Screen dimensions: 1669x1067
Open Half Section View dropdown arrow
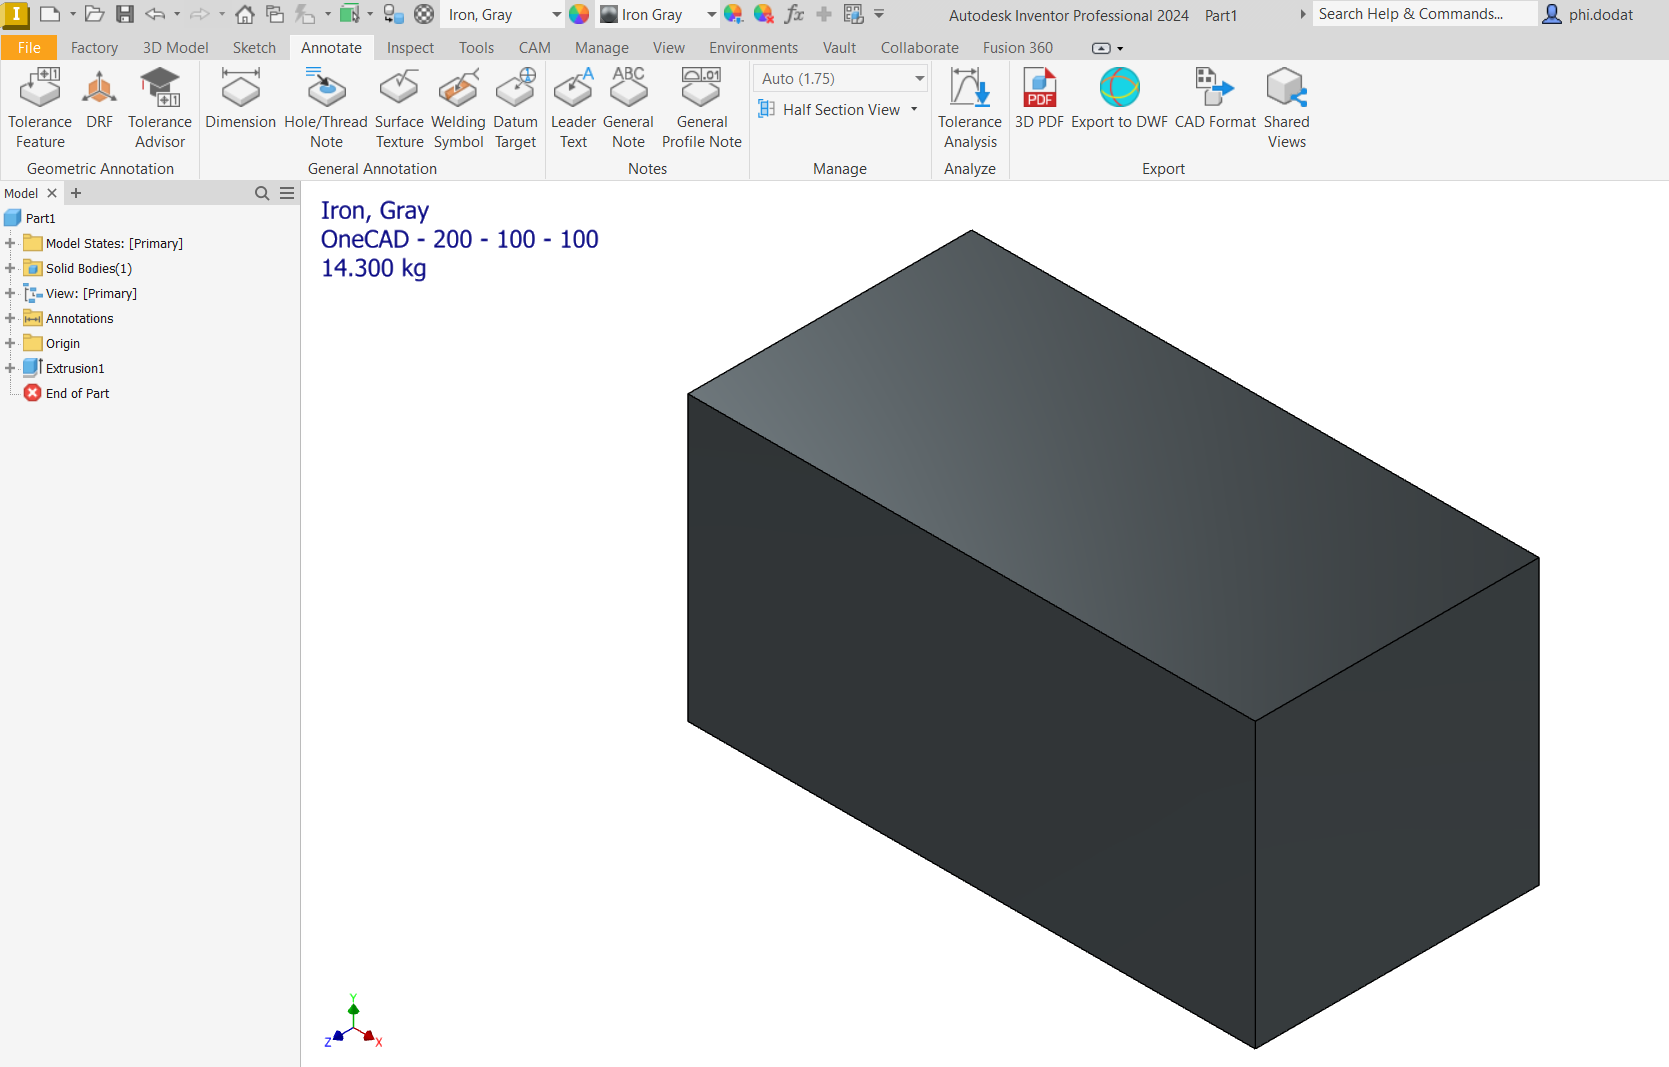pos(914,109)
